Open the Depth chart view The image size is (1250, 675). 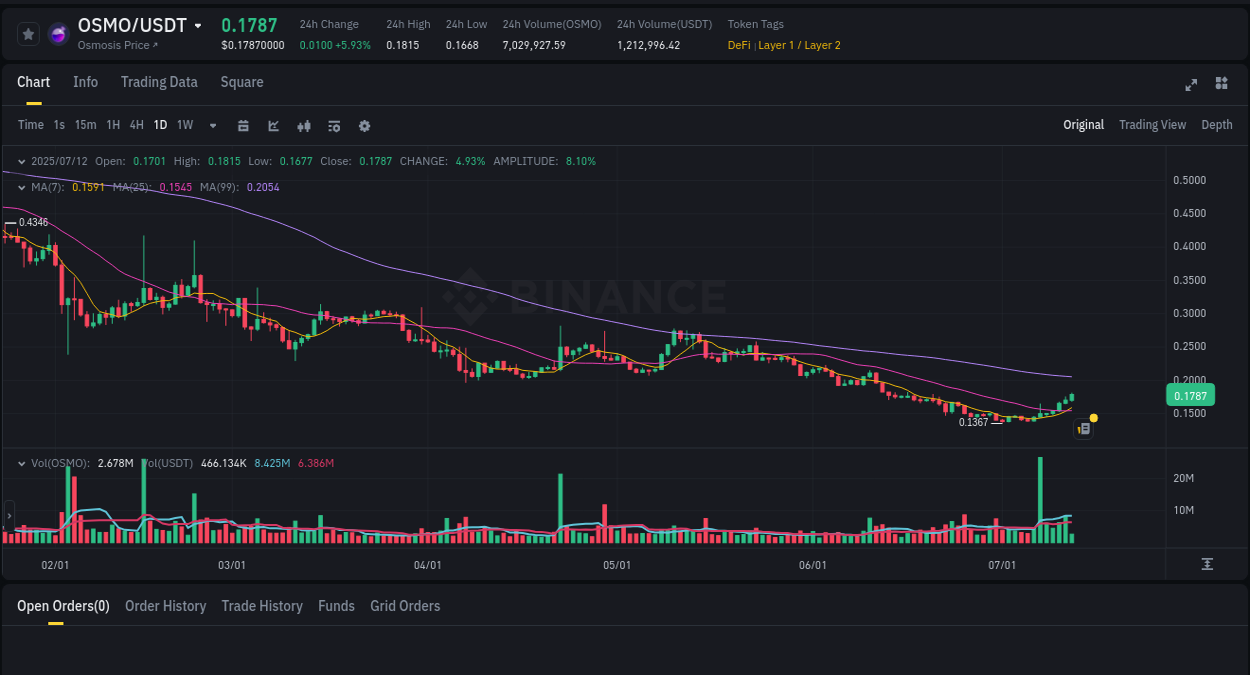(1217, 125)
